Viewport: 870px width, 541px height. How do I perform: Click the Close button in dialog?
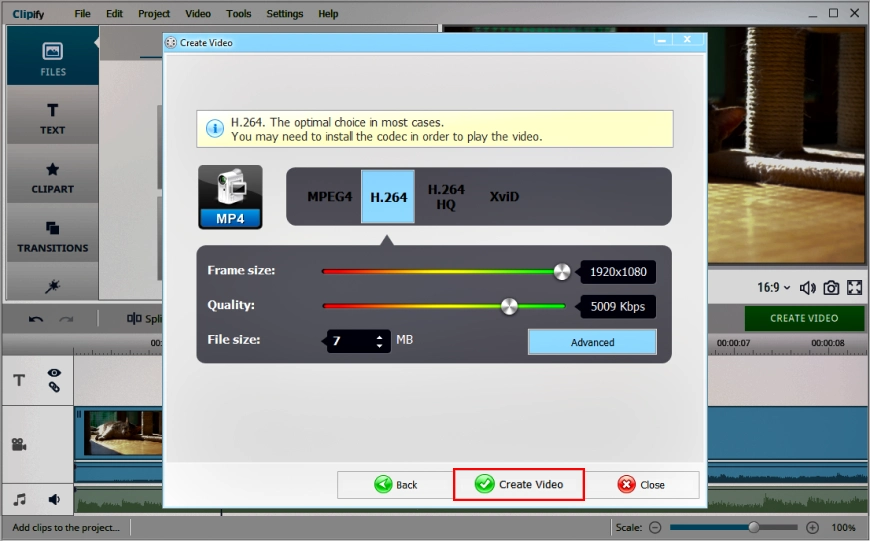tap(641, 484)
